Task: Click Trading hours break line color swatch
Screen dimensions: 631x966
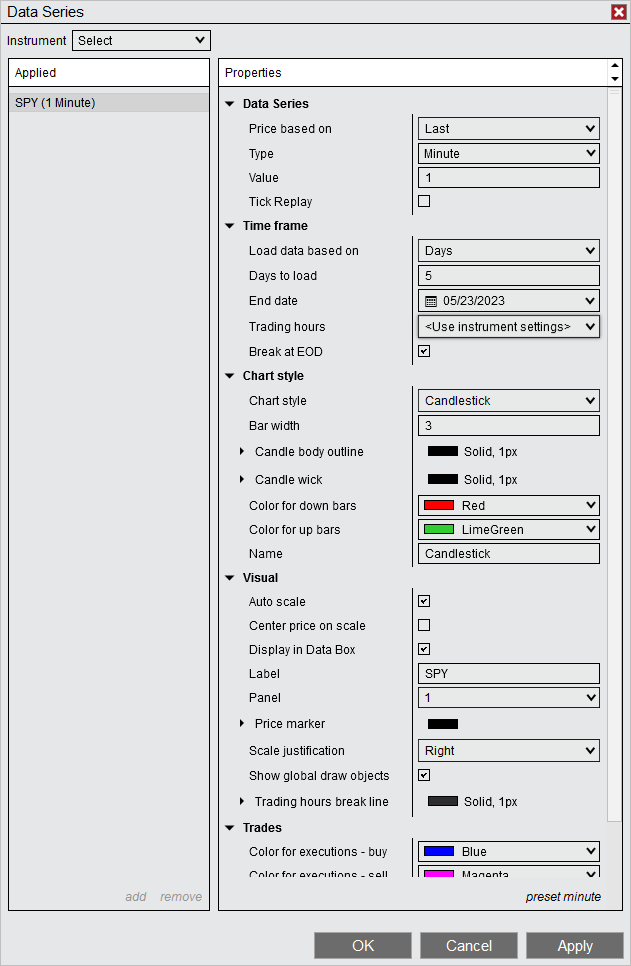Action: [442, 802]
